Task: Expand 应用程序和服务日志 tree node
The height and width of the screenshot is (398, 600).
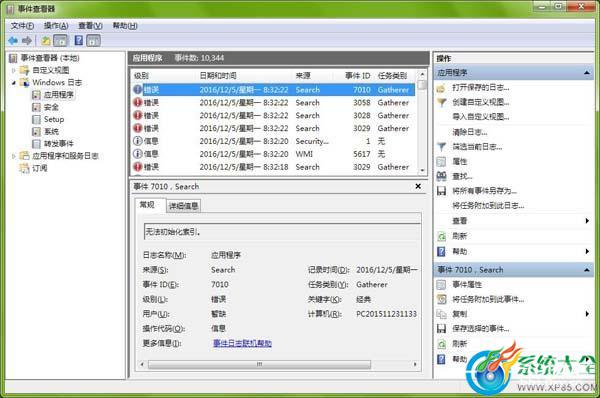Action: [x=14, y=156]
